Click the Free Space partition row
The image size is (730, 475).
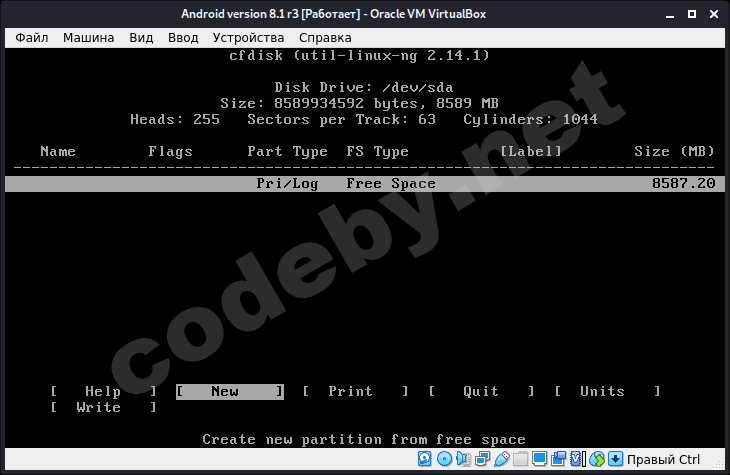365,183
